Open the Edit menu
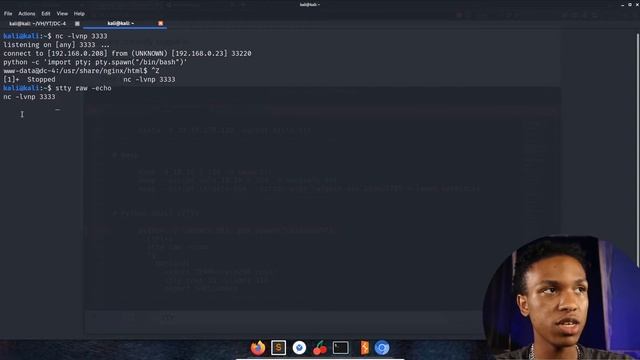This screenshot has height=360, width=640. (46, 13)
